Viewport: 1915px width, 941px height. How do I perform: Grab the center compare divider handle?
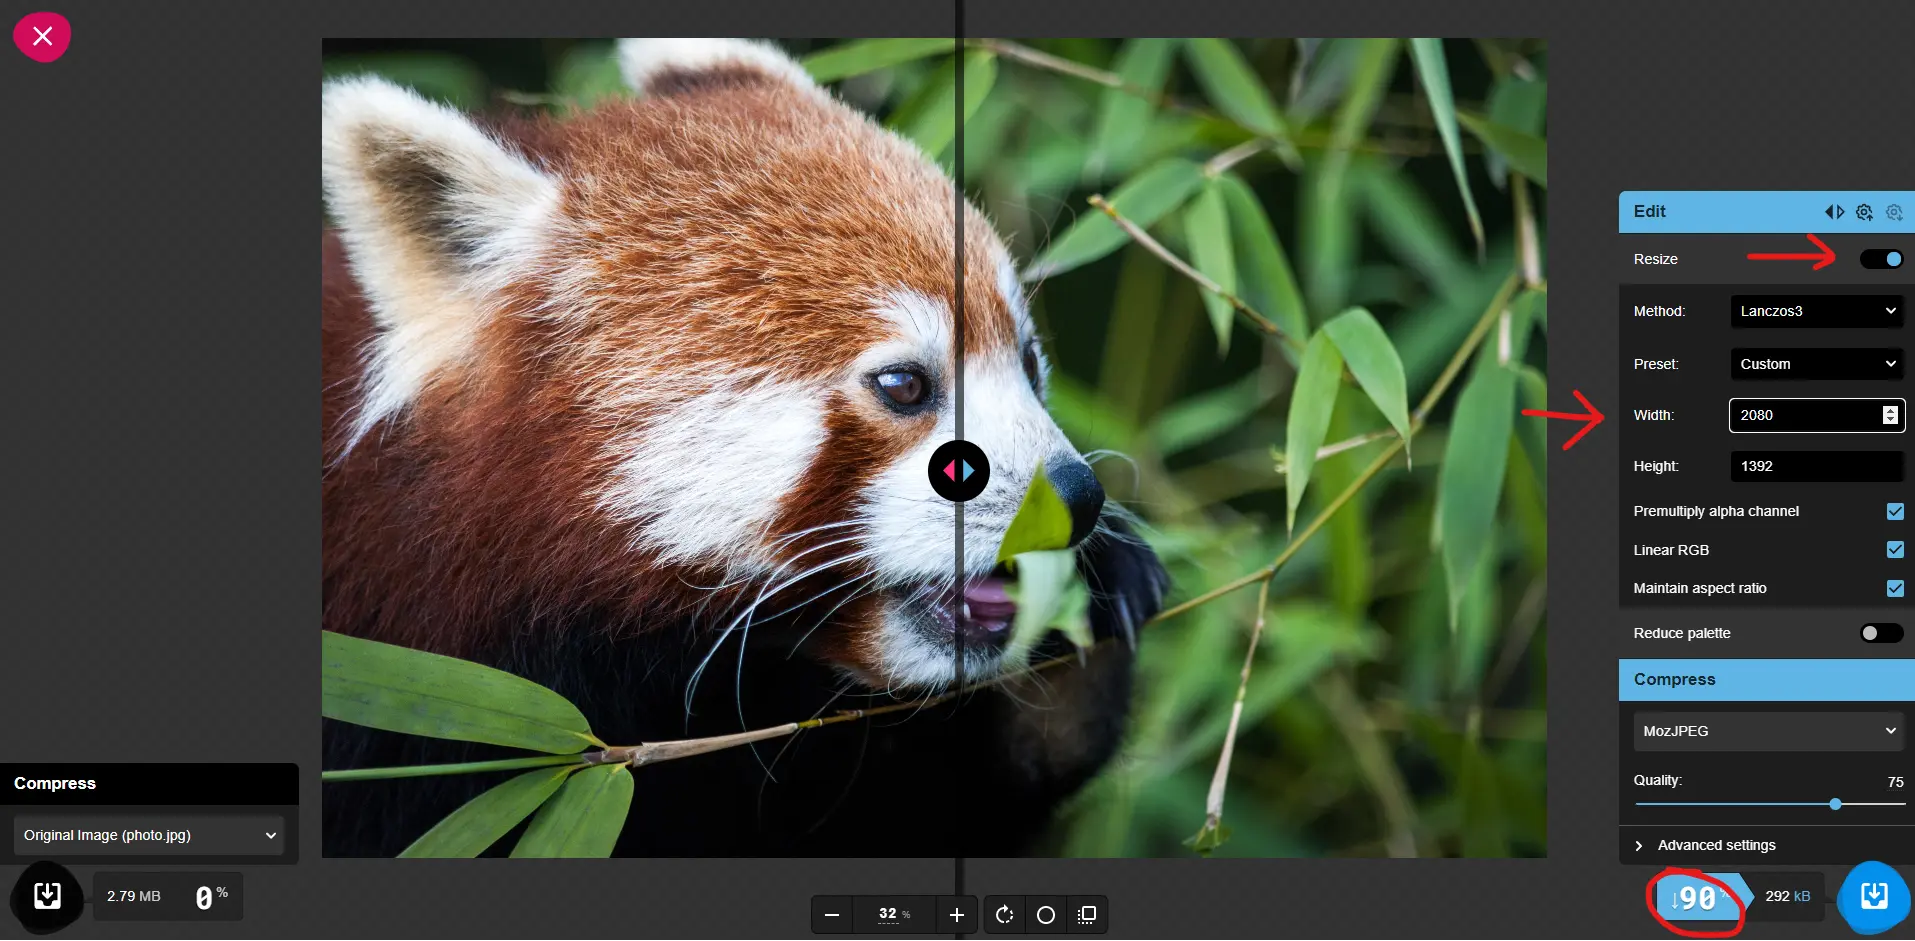point(958,470)
